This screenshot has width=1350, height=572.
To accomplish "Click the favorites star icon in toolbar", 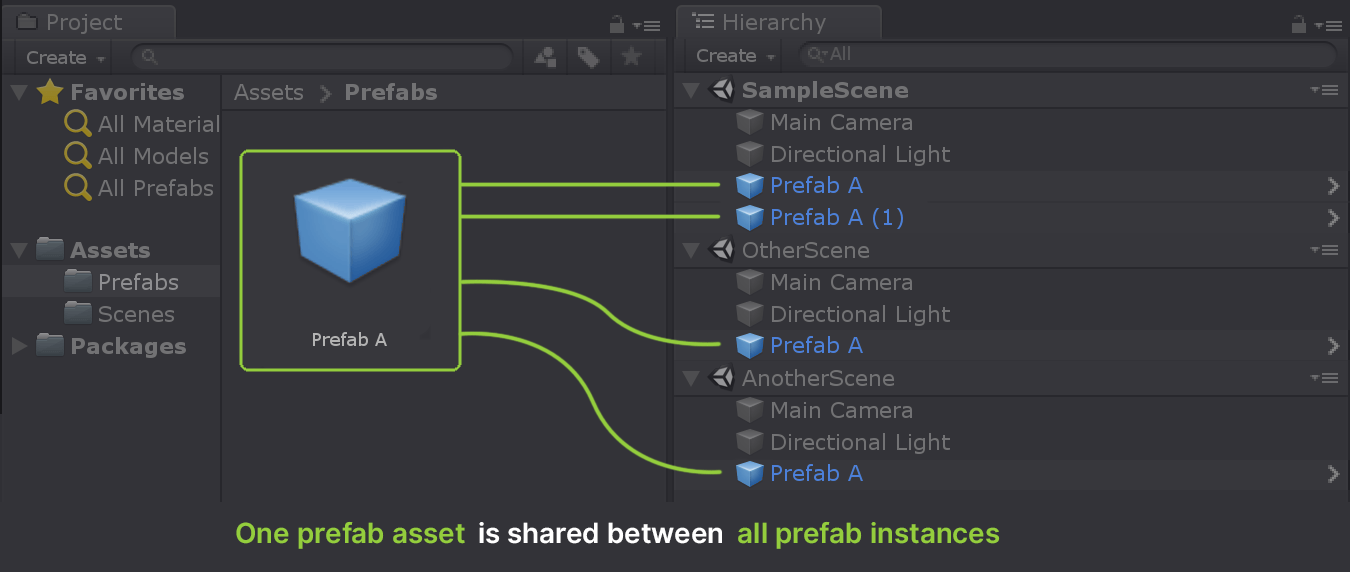I will [x=631, y=57].
